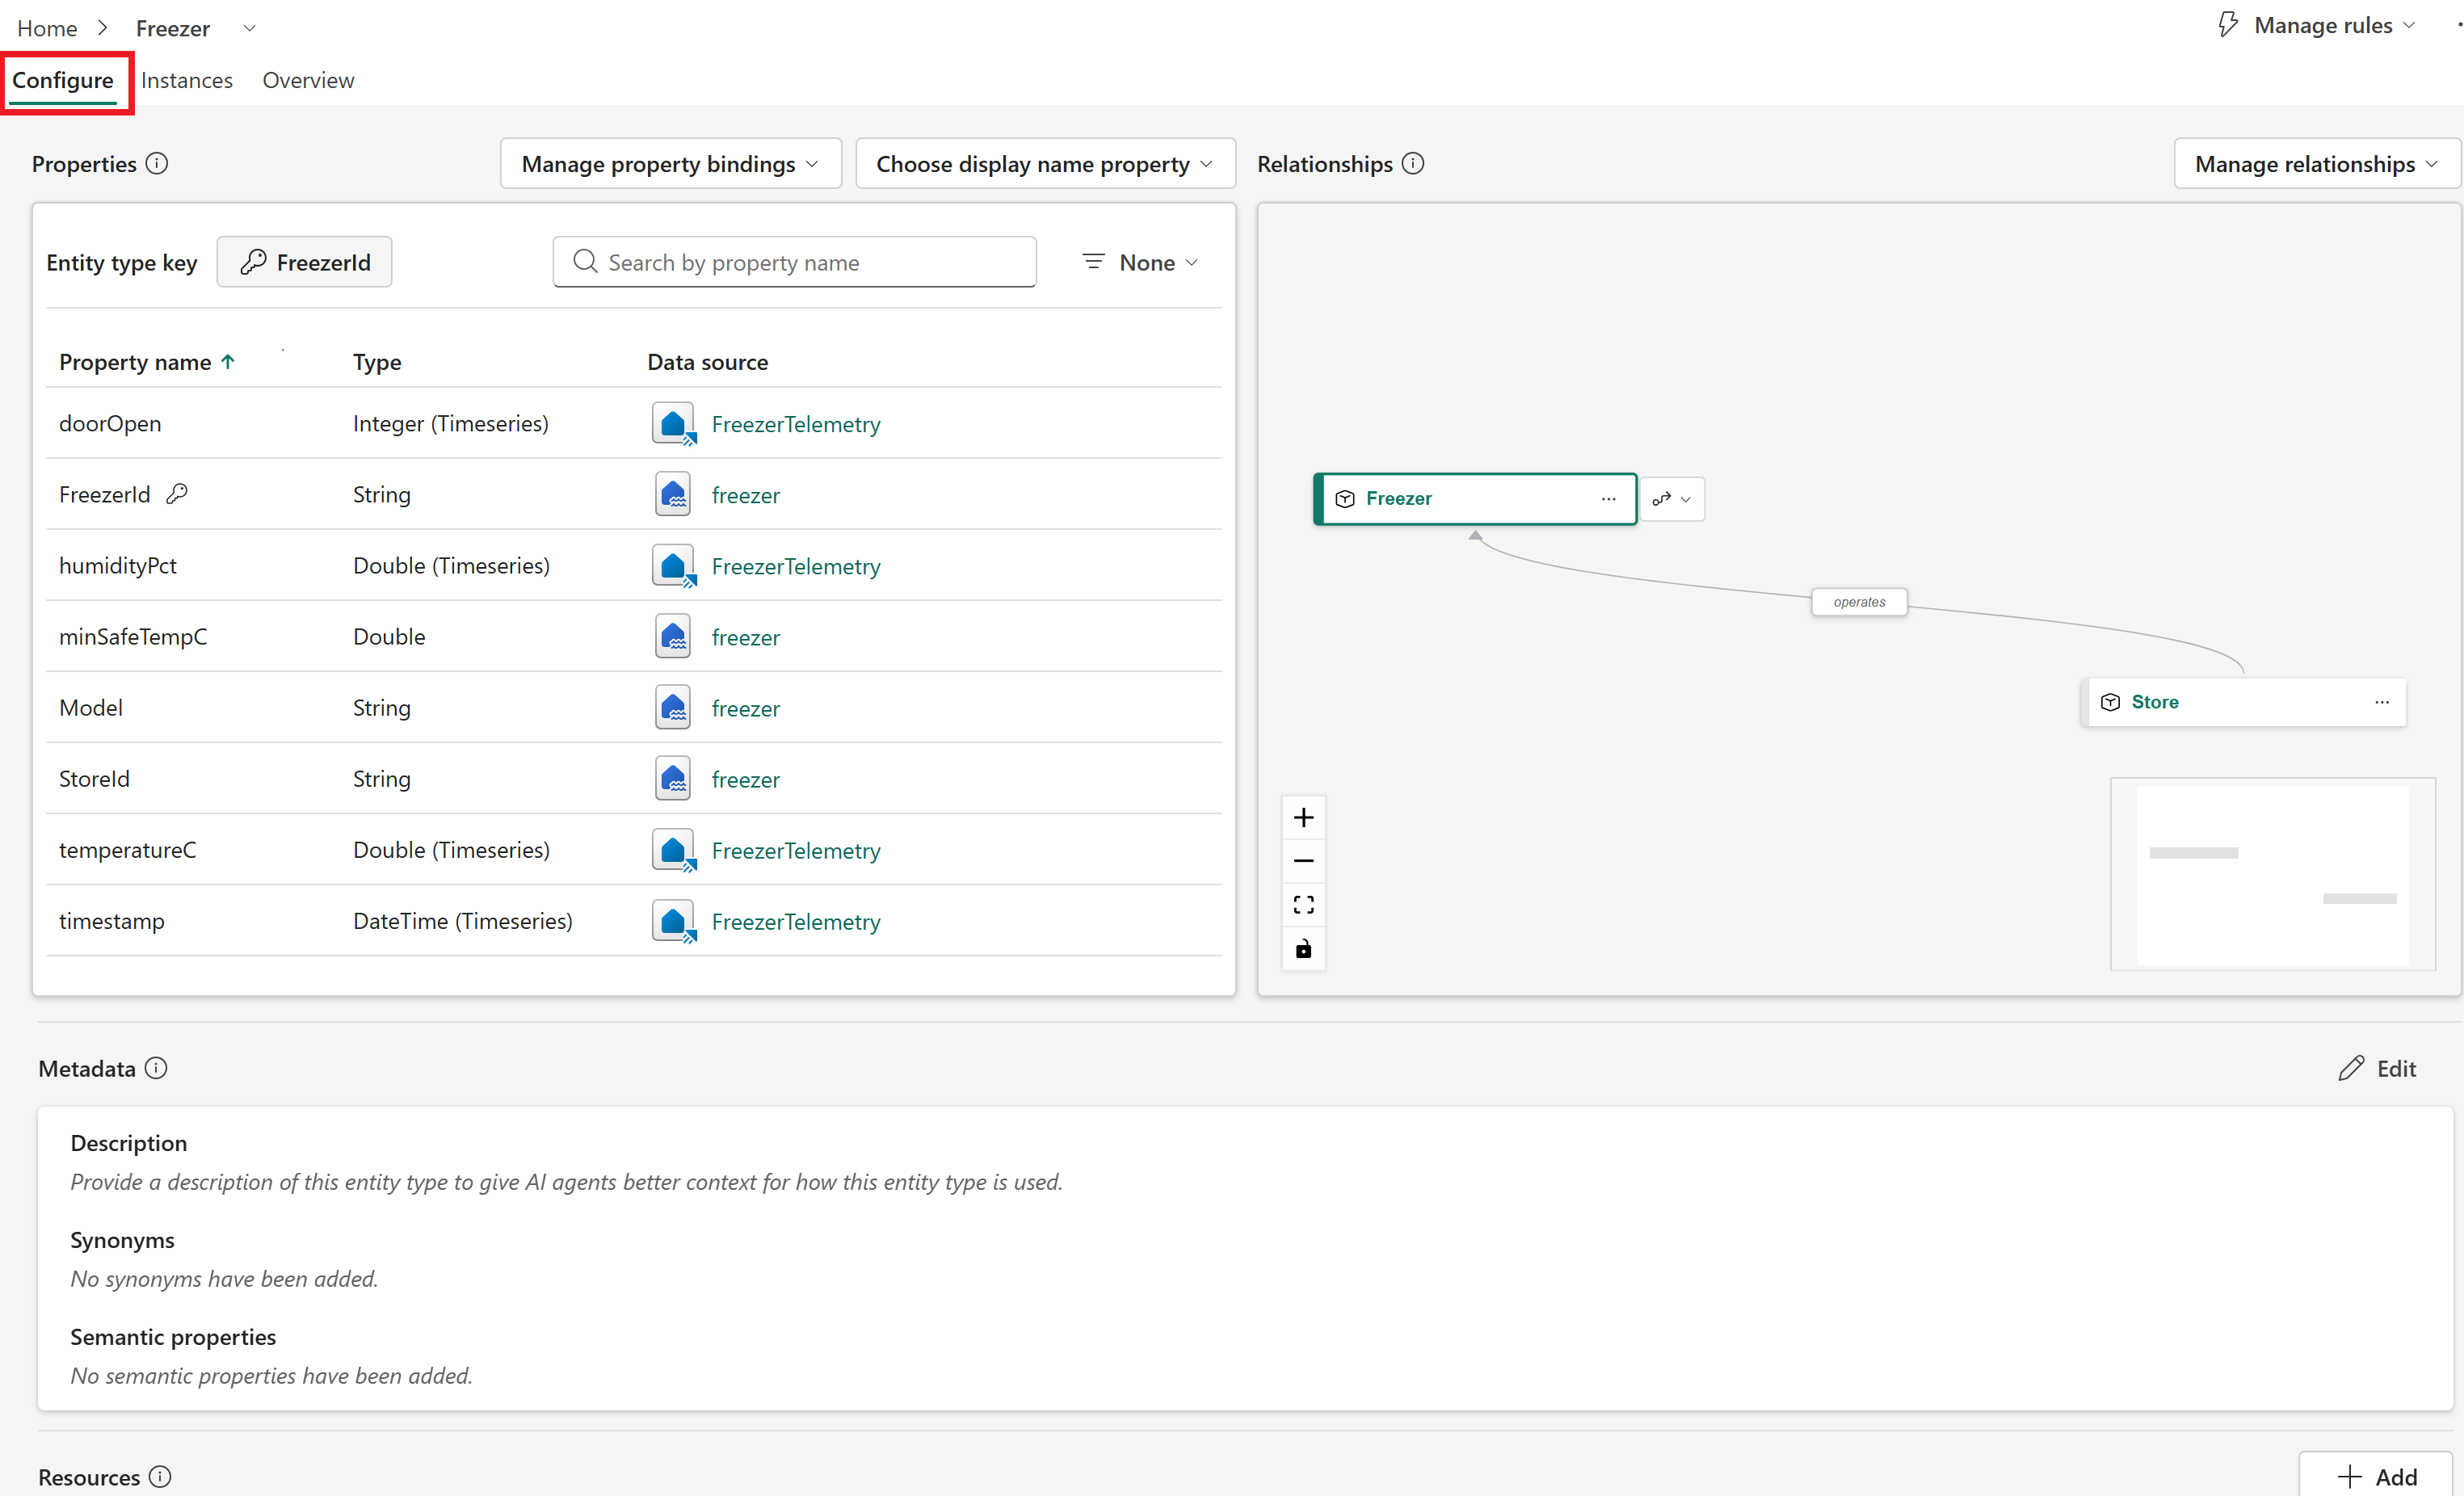Click the fit-to-view canvas icon
The height and width of the screenshot is (1496, 2464).
1303,905
